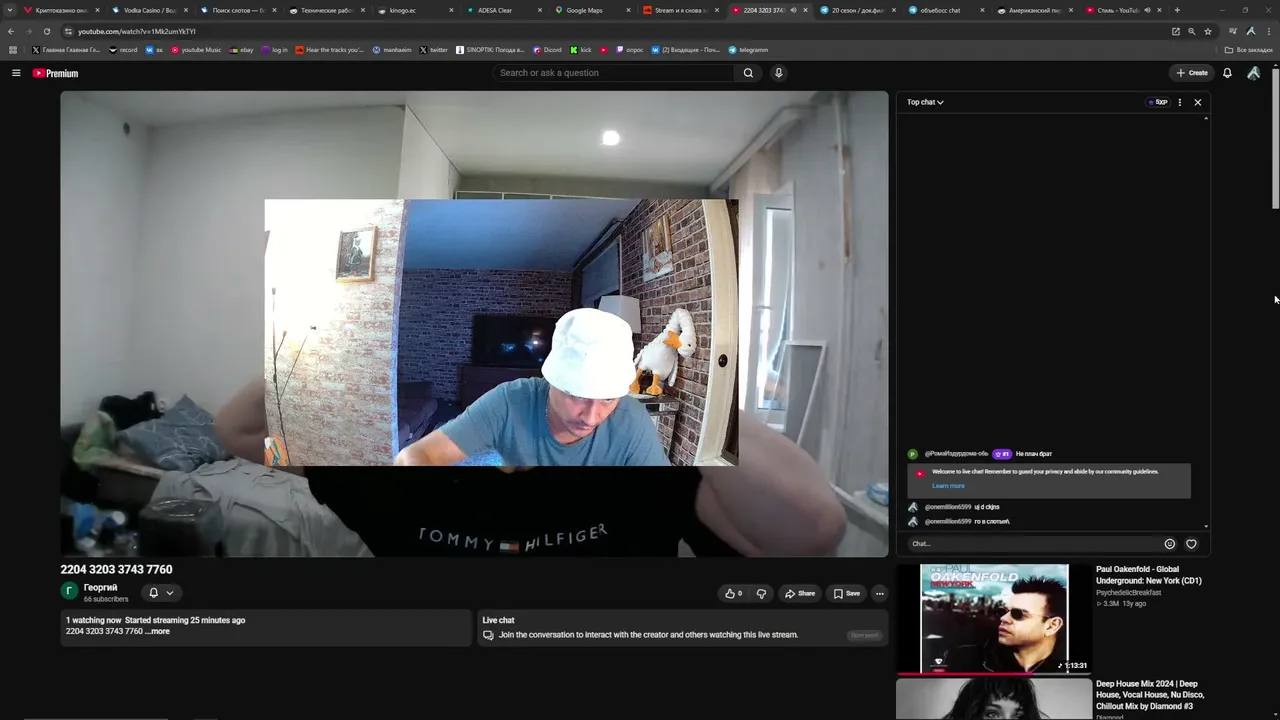Expand the Top chat dropdown

[x=925, y=102]
